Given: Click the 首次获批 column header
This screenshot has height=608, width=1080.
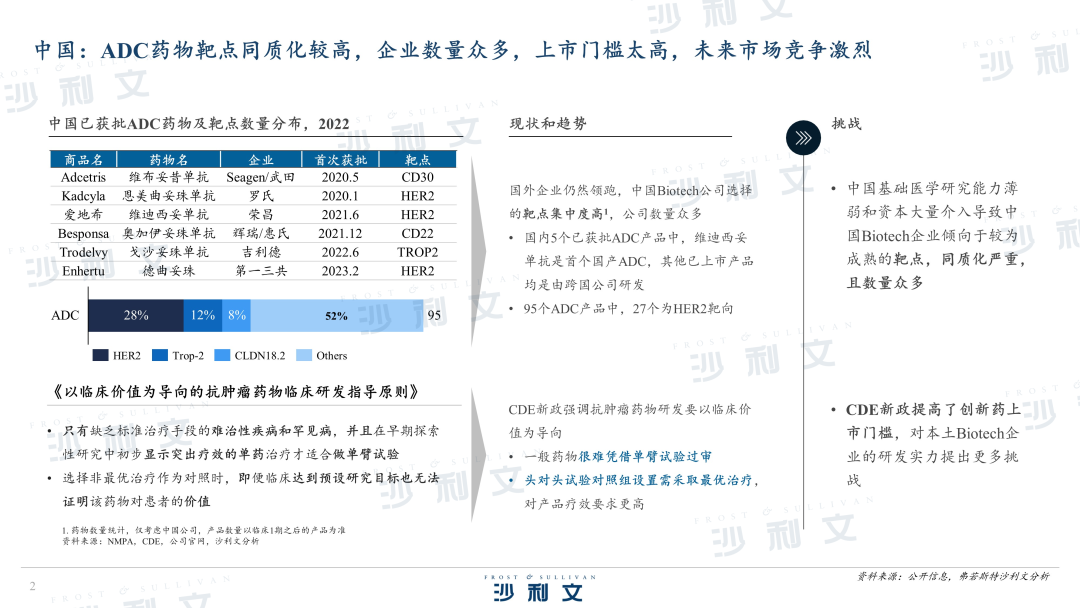Looking at the screenshot, I should (341, 160).
